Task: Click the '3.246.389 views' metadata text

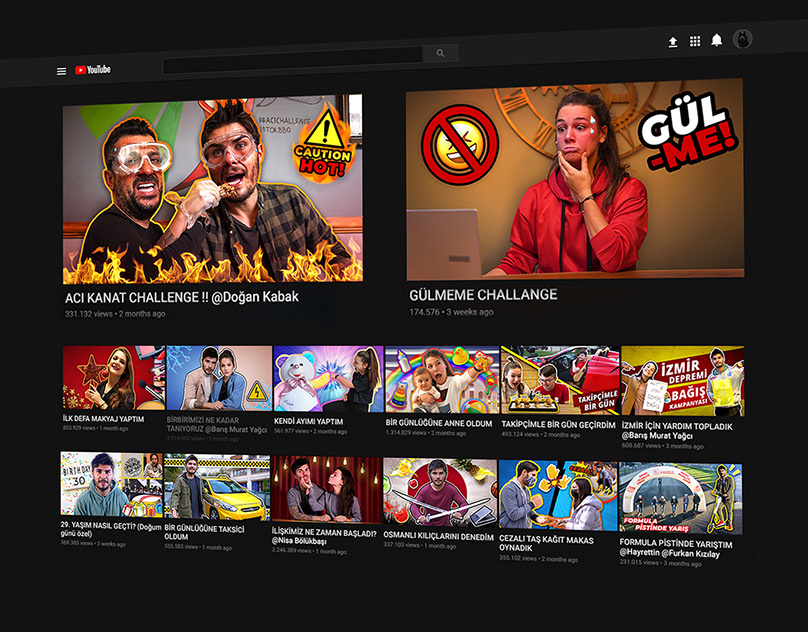Action: (292, 551)
